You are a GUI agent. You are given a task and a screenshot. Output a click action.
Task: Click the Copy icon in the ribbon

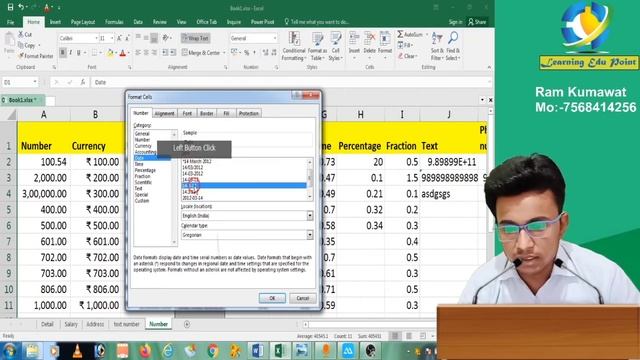(20, 45)
